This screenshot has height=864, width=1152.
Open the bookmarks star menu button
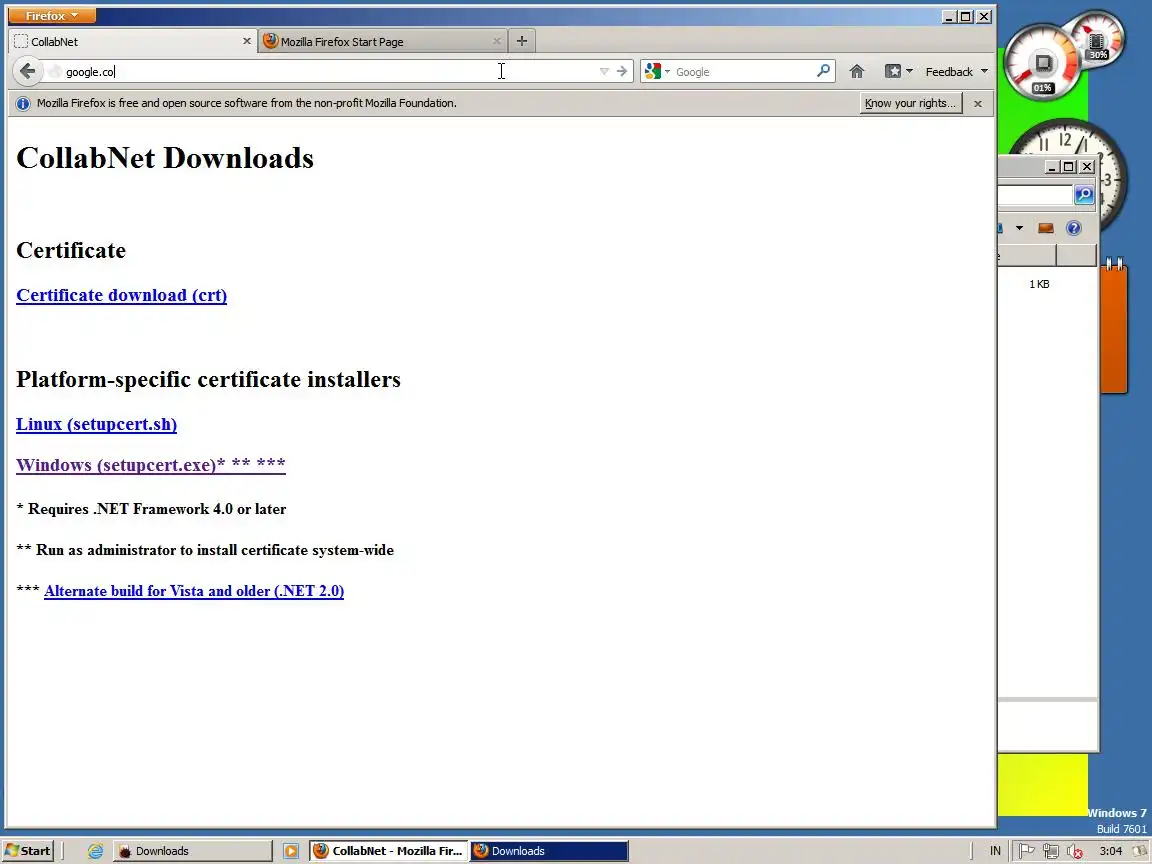click(x=893, y=71)
